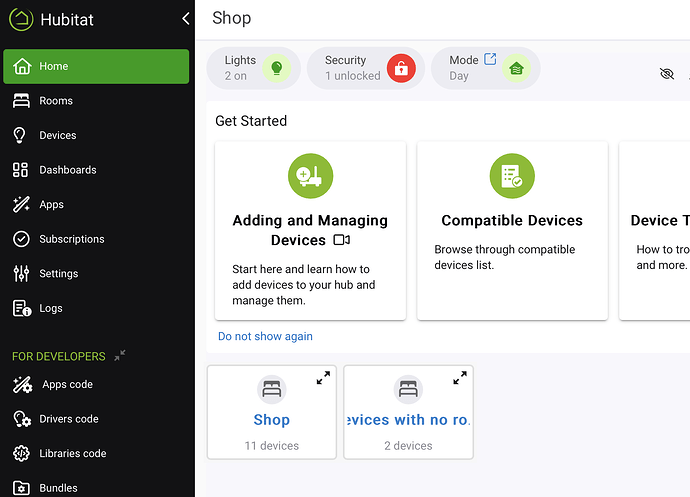Click the Devices light bulb icon
The image size is (690, 497).
(20, 135)
